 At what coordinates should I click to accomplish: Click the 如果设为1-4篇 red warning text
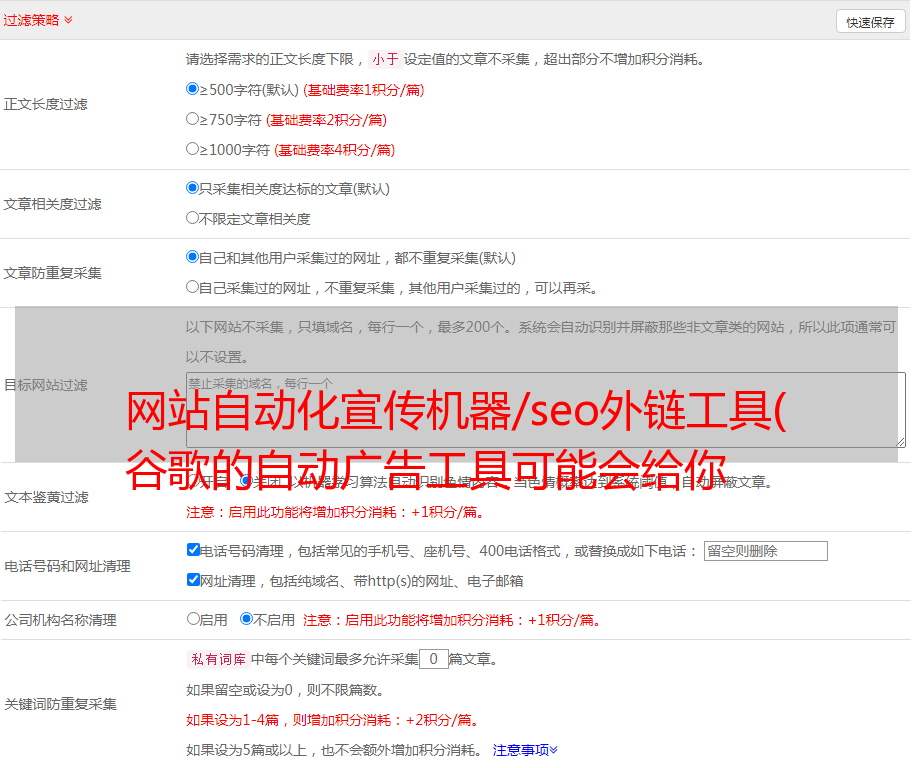click(333, 720)
